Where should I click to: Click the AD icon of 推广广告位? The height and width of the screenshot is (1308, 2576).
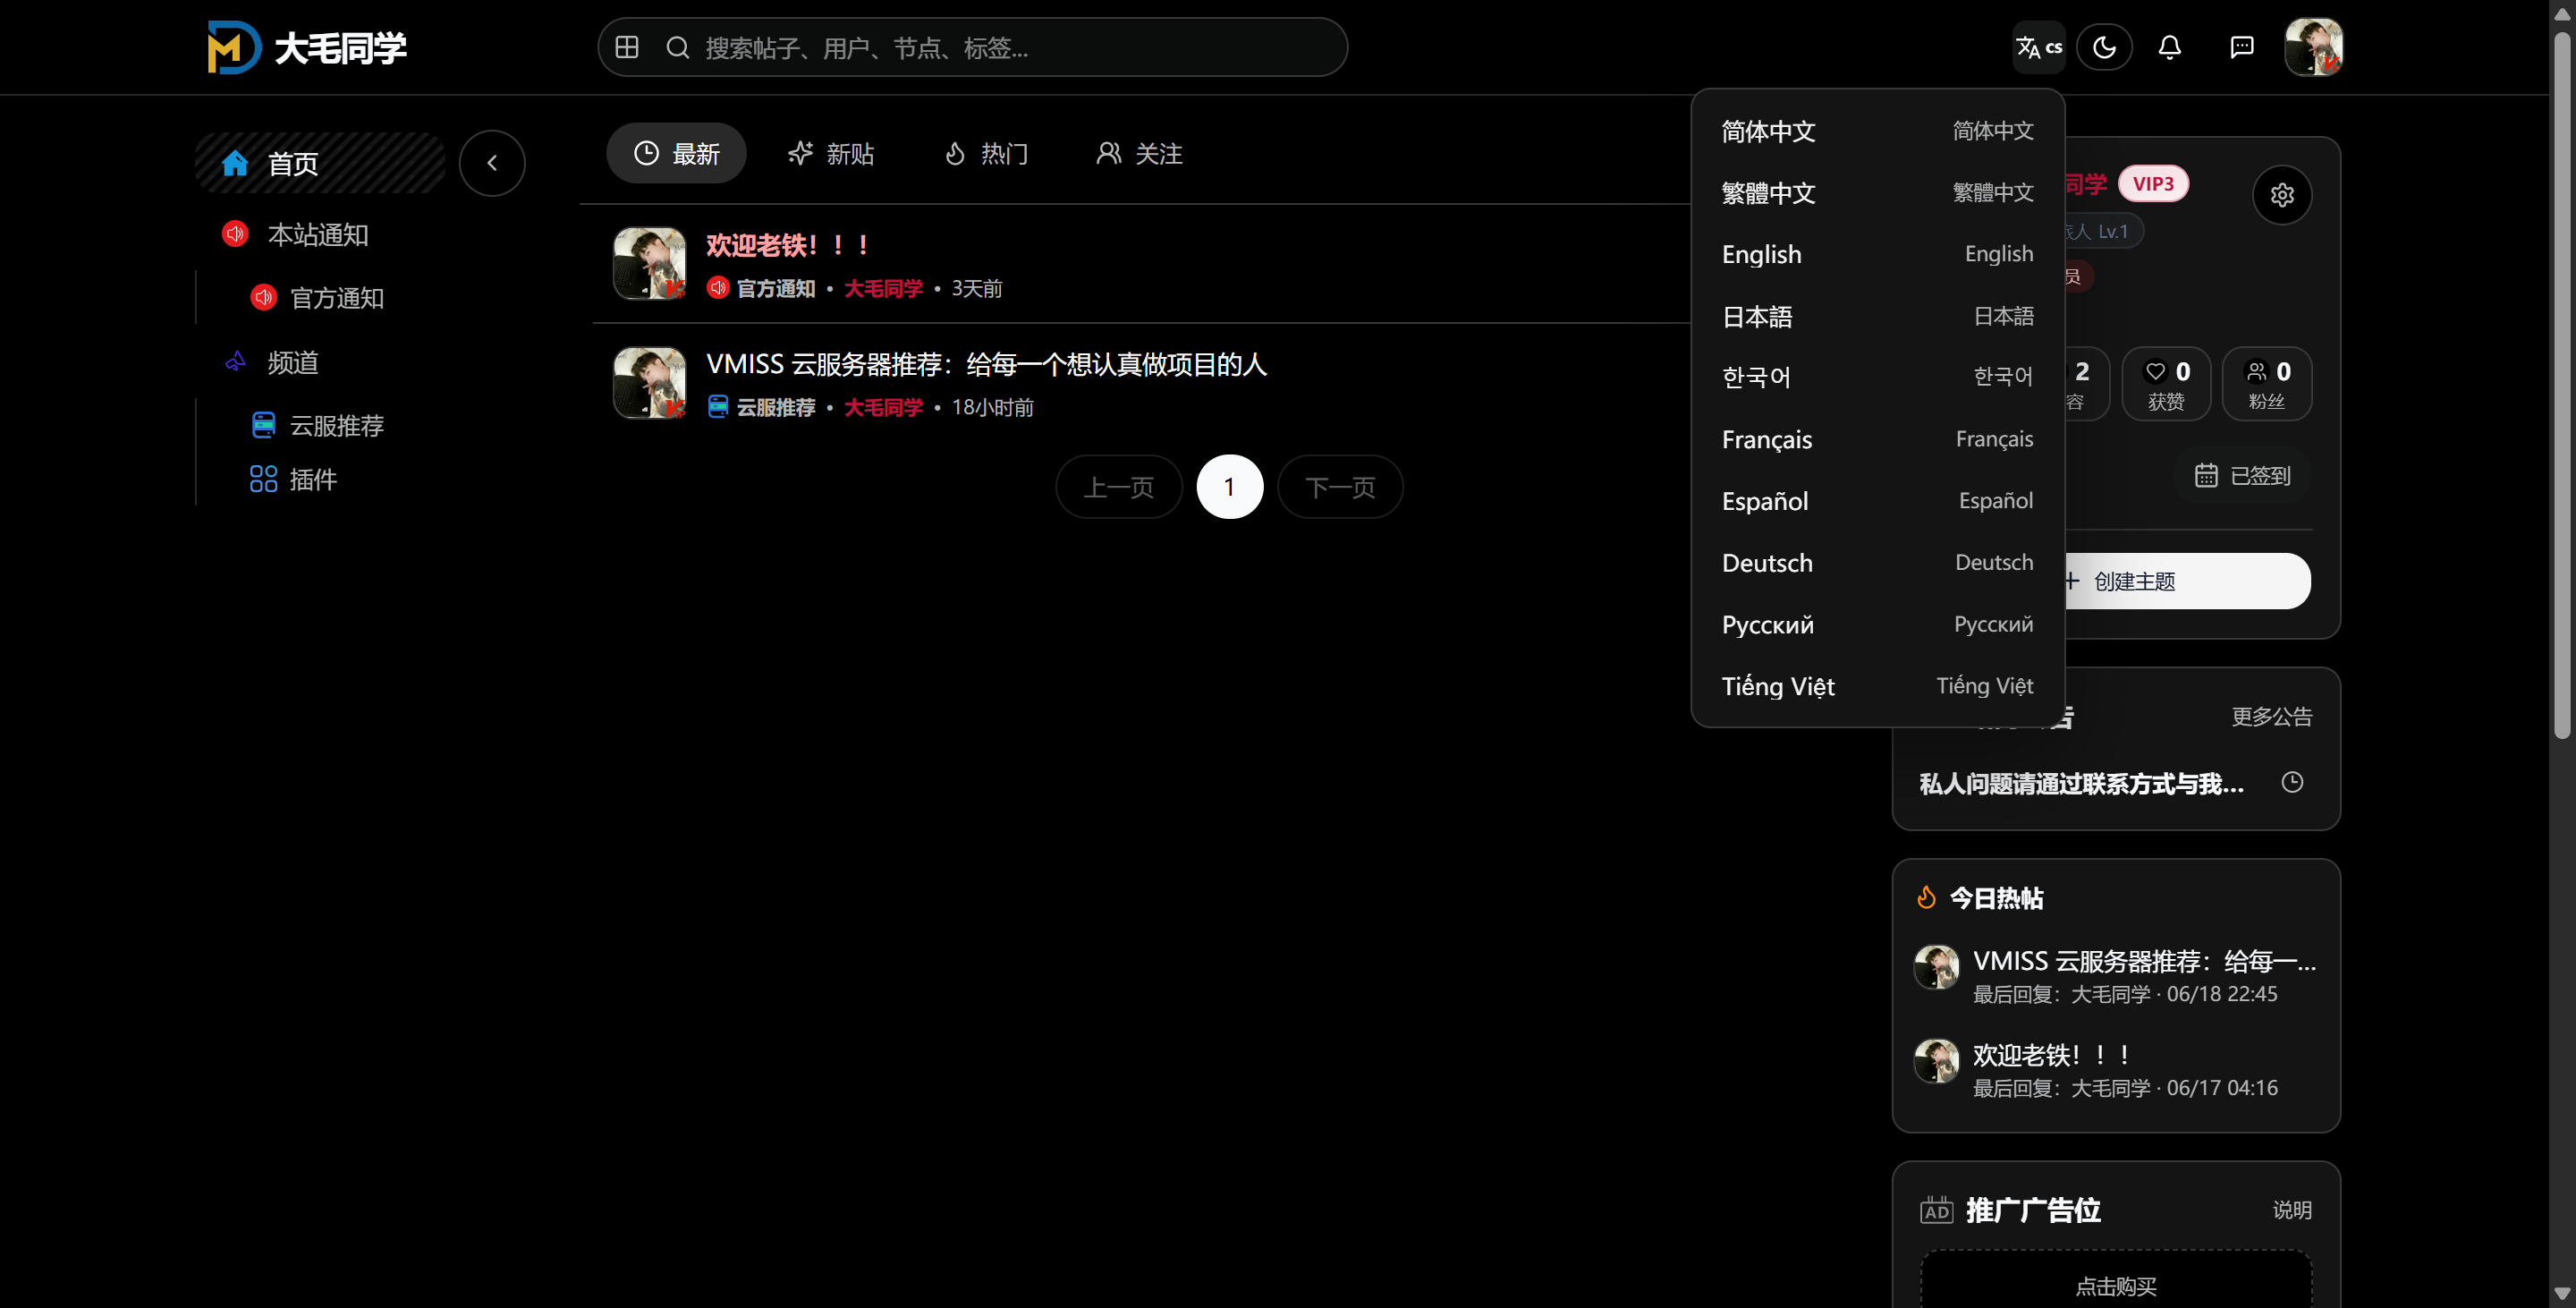point(1937,1210)
